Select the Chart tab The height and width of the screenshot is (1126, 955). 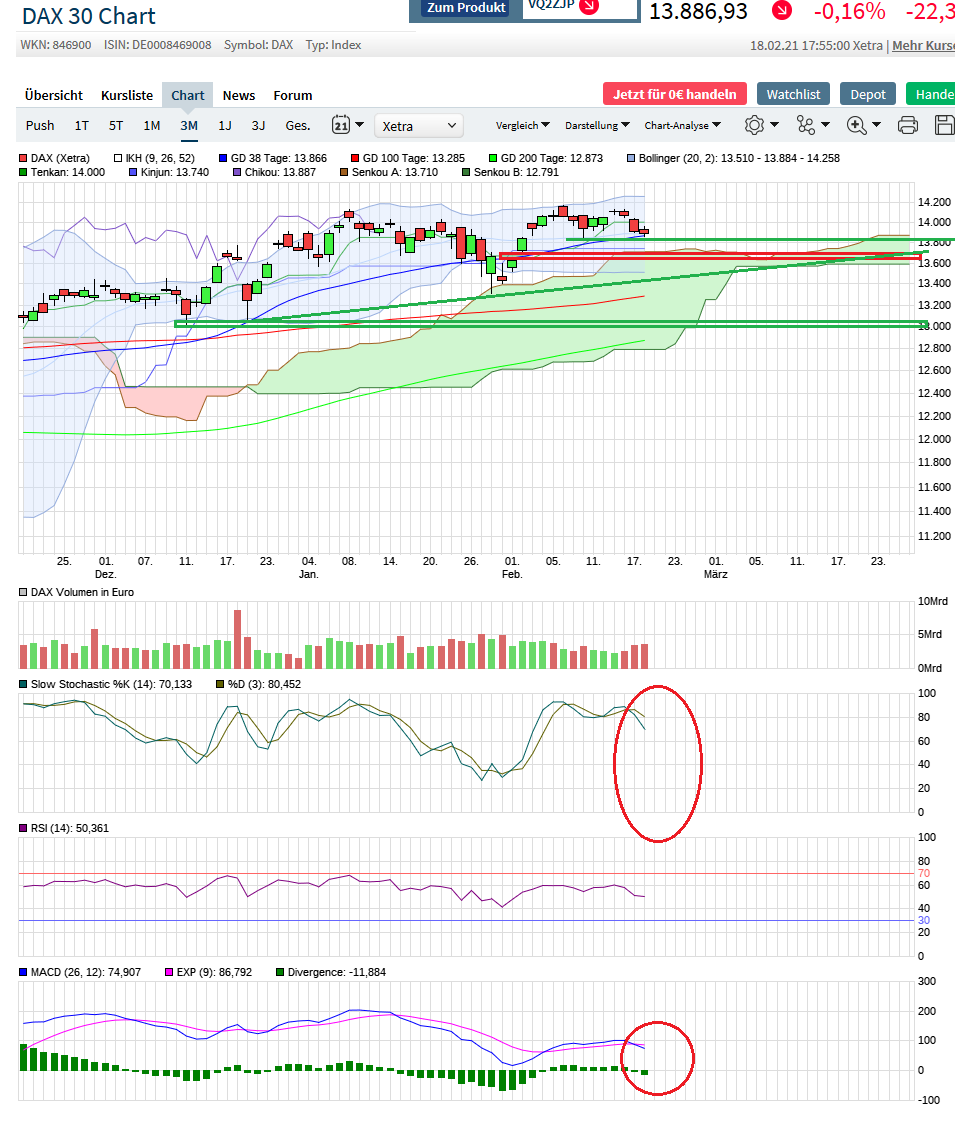tap(187, 96)
